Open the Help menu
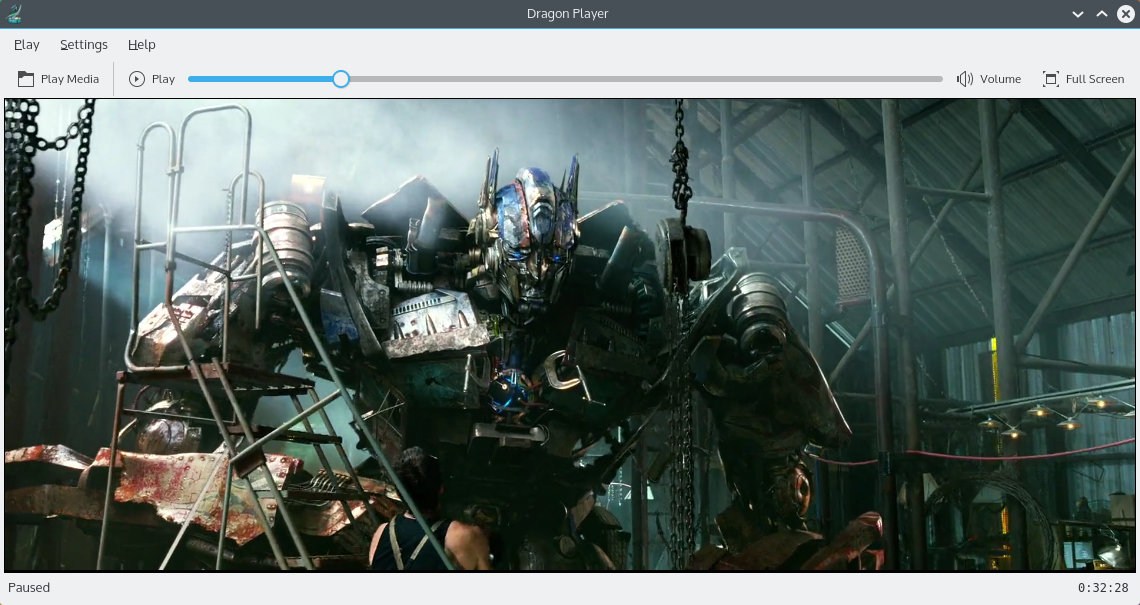This screenshot has width=1140, height=605. [x=142, y=44]
